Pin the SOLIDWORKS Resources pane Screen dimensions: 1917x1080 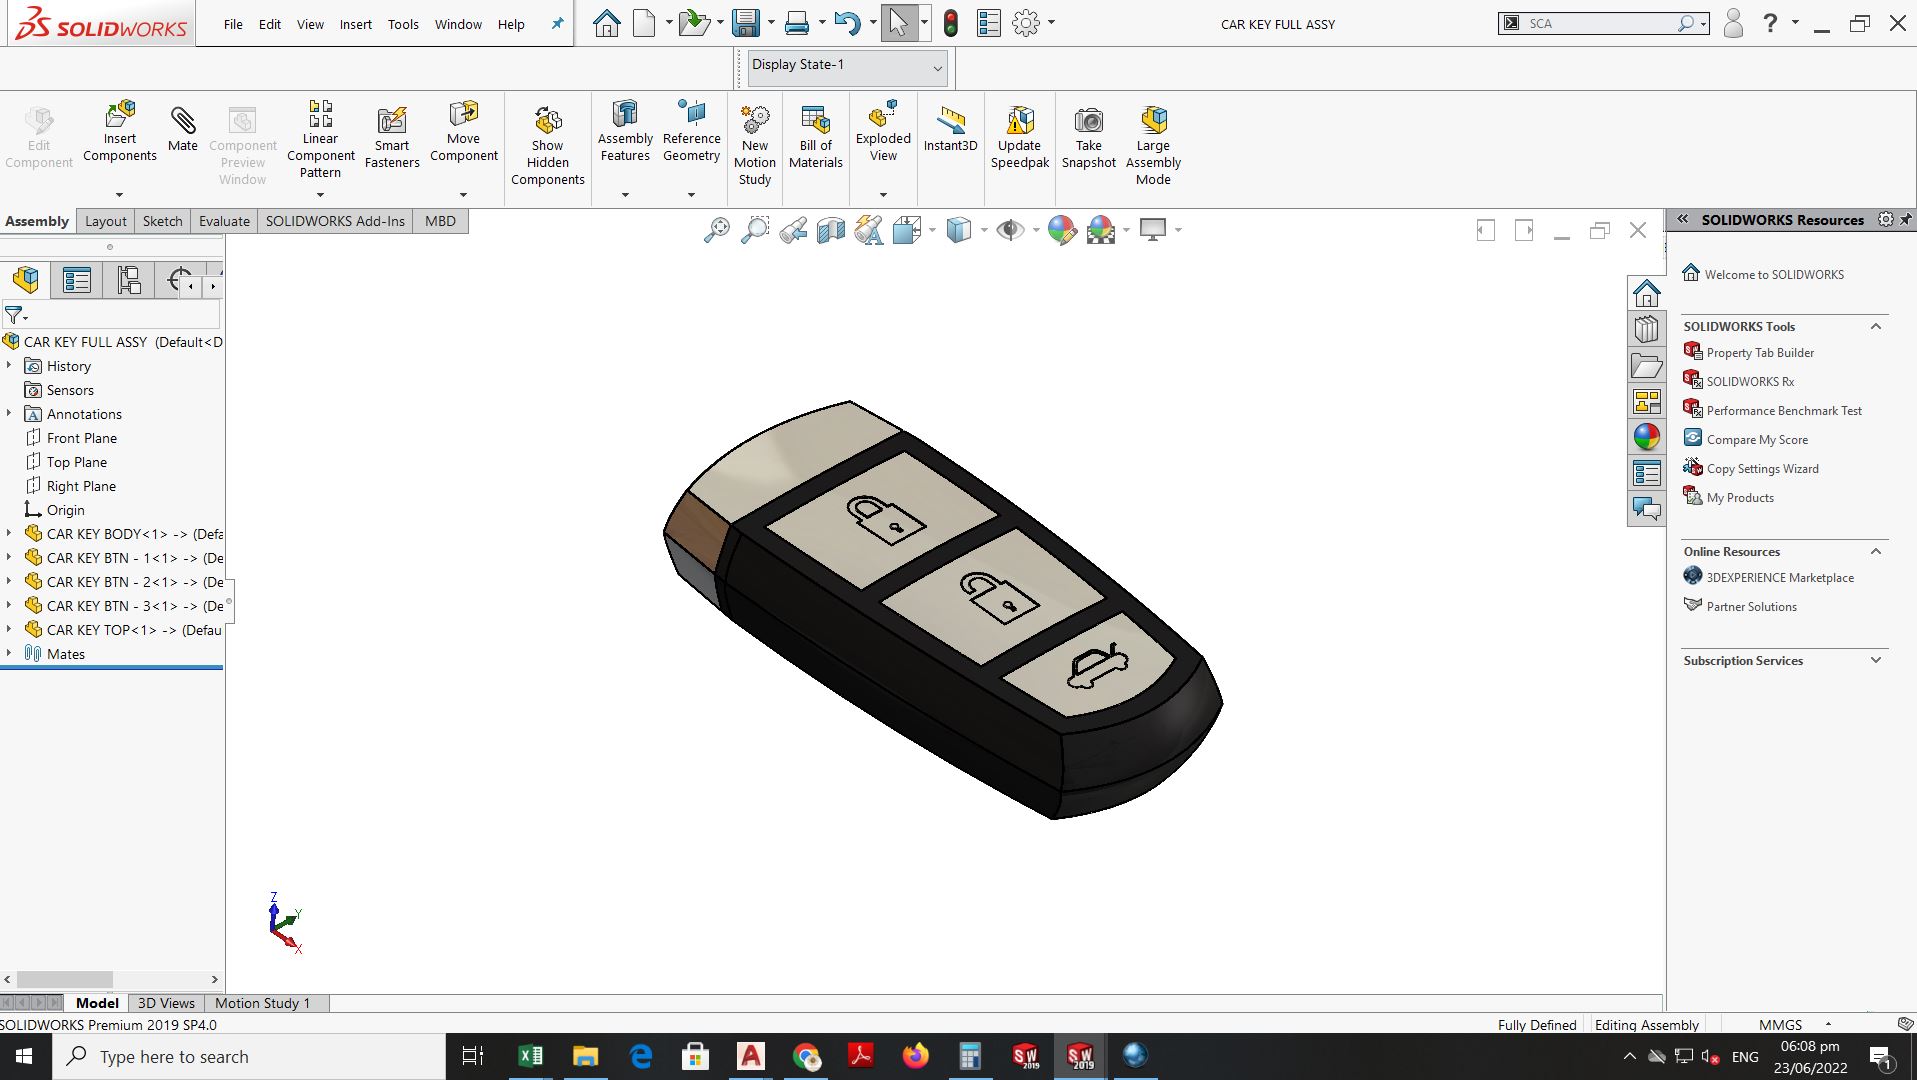(x=1906, y=219)
